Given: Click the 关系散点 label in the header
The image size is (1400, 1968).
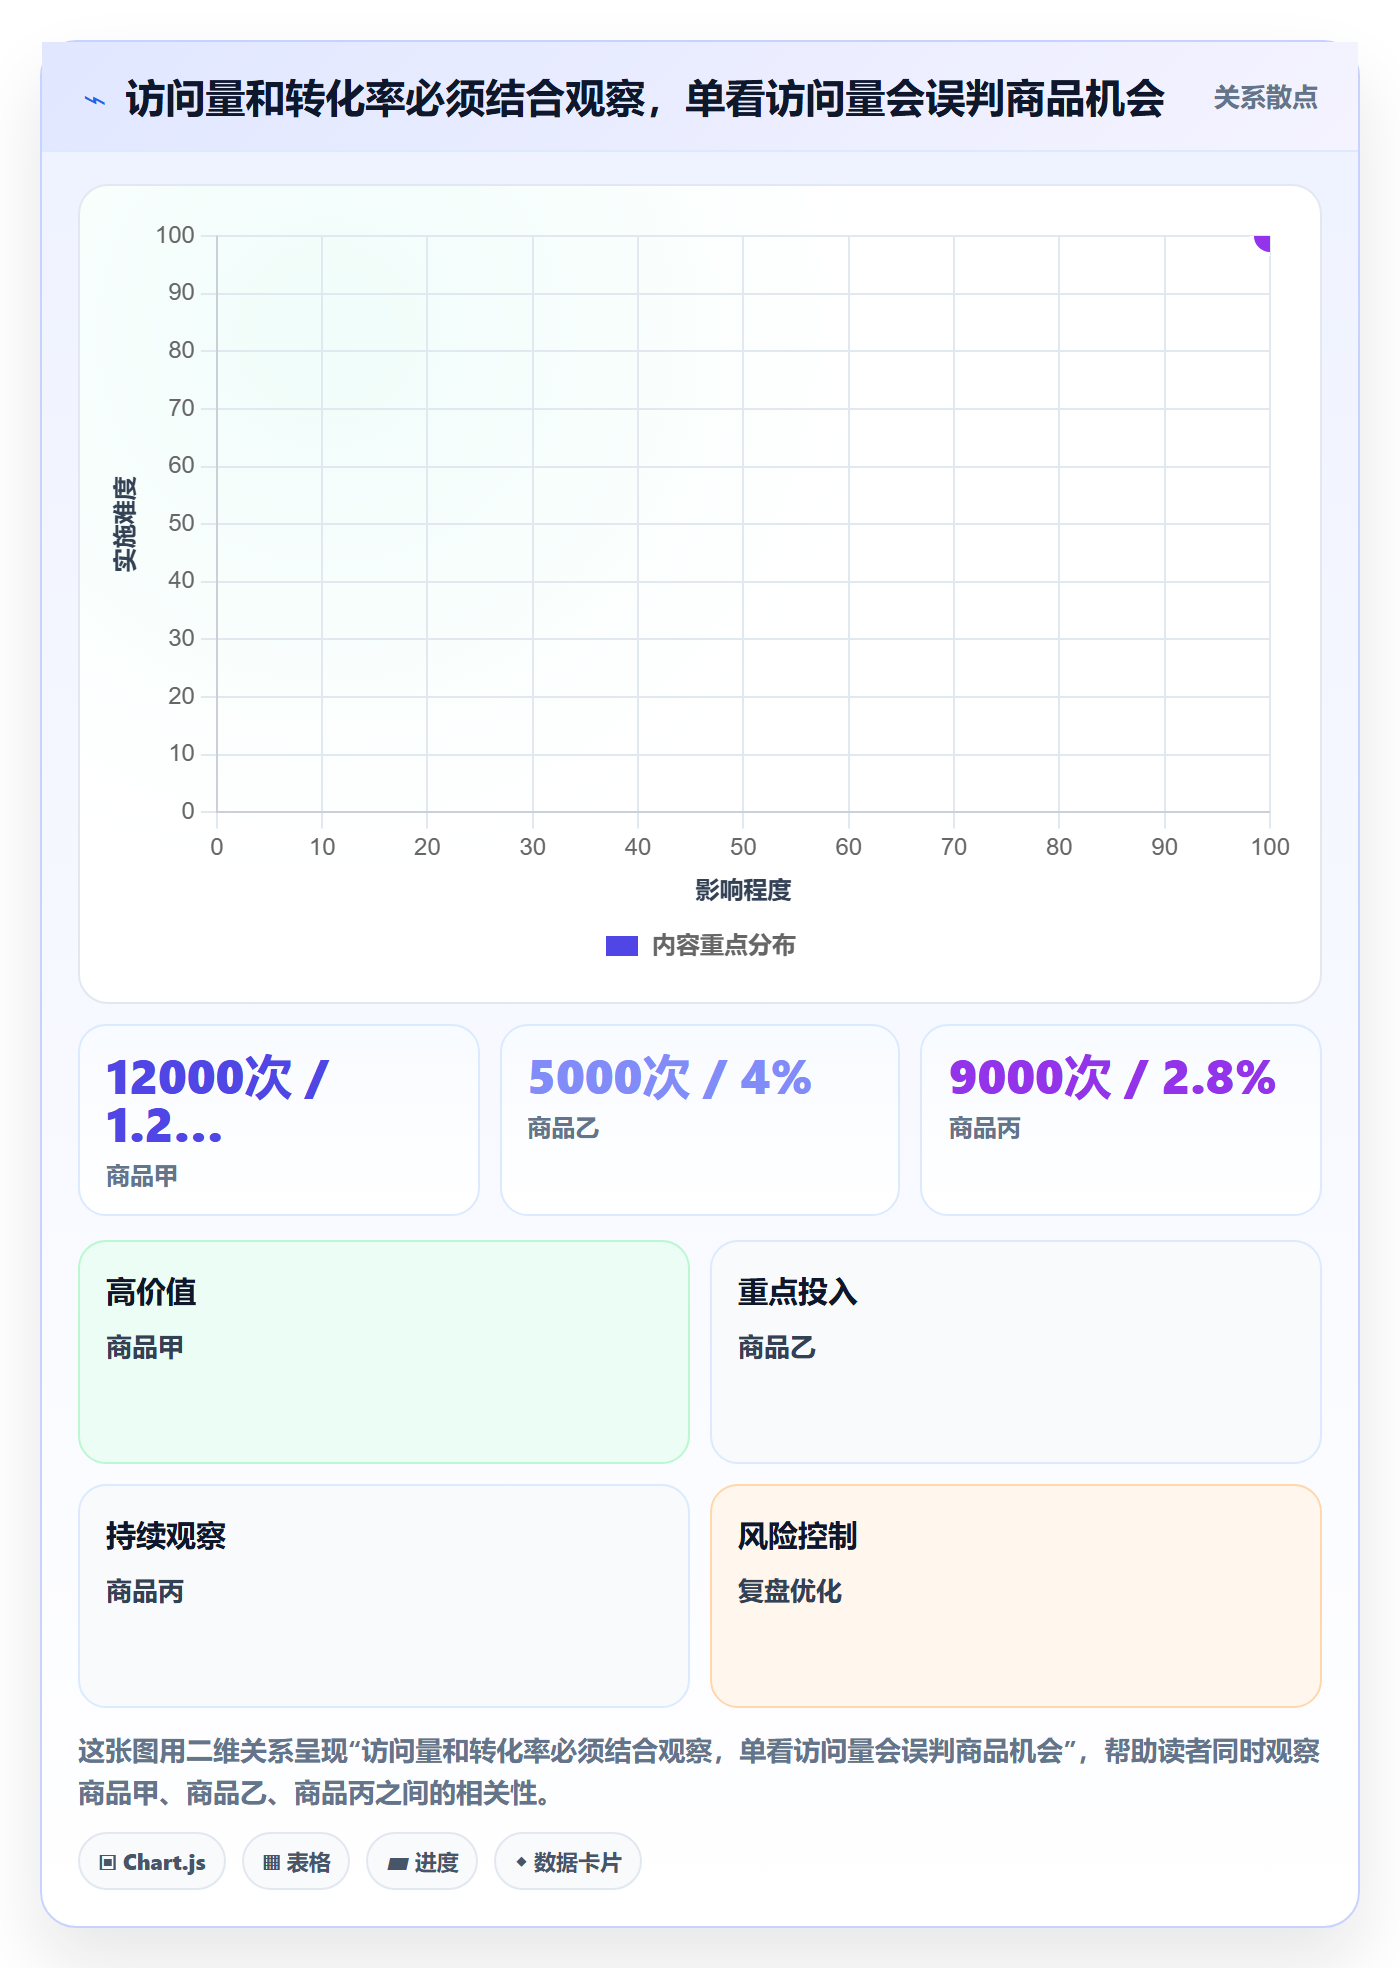Looking at the screenshot, I should pyautogui.click(x=1265, y=98).
